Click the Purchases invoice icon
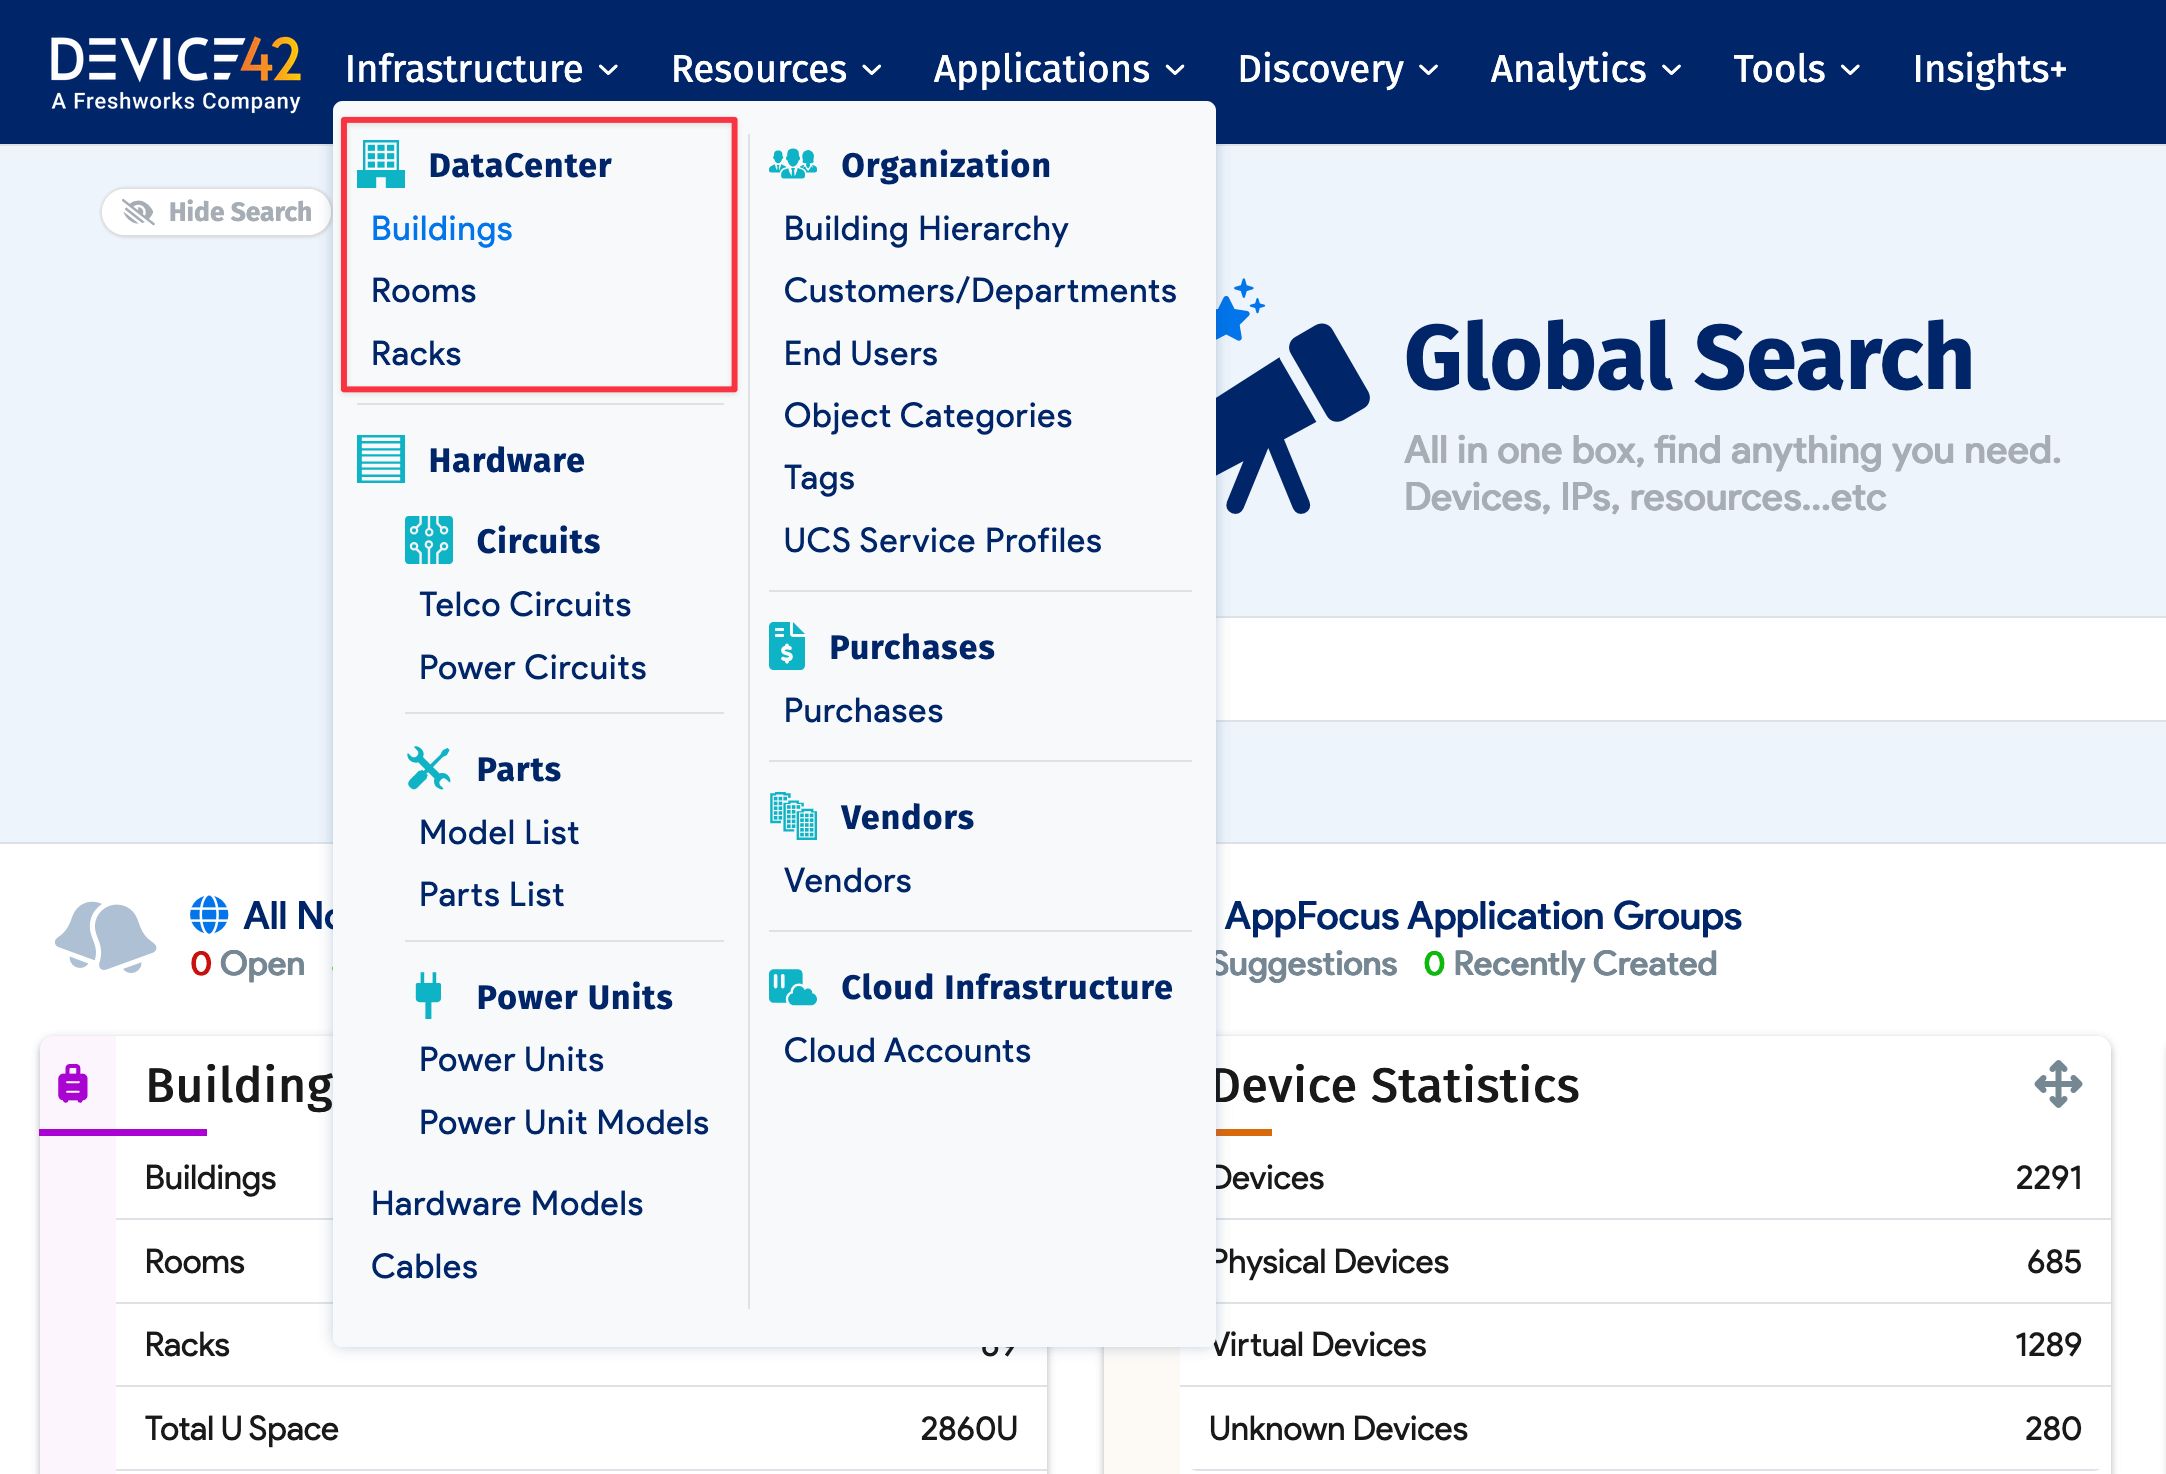2166x1474 pixels. (x=787, y=646)
